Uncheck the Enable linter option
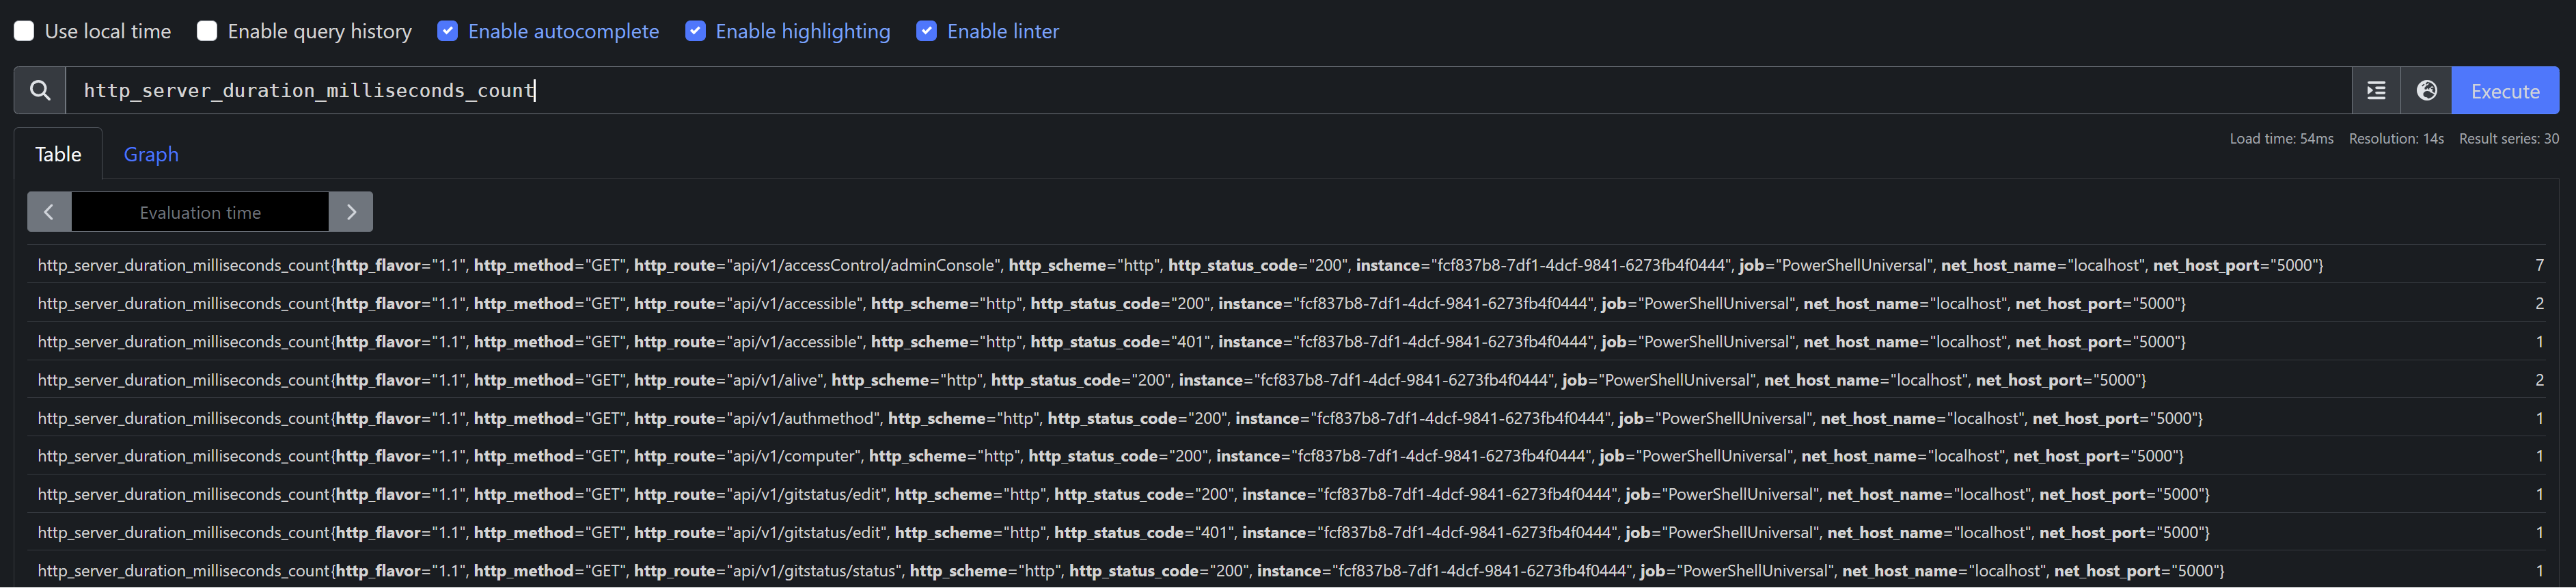Screen dimensions: 2576x588 (927, 31)
